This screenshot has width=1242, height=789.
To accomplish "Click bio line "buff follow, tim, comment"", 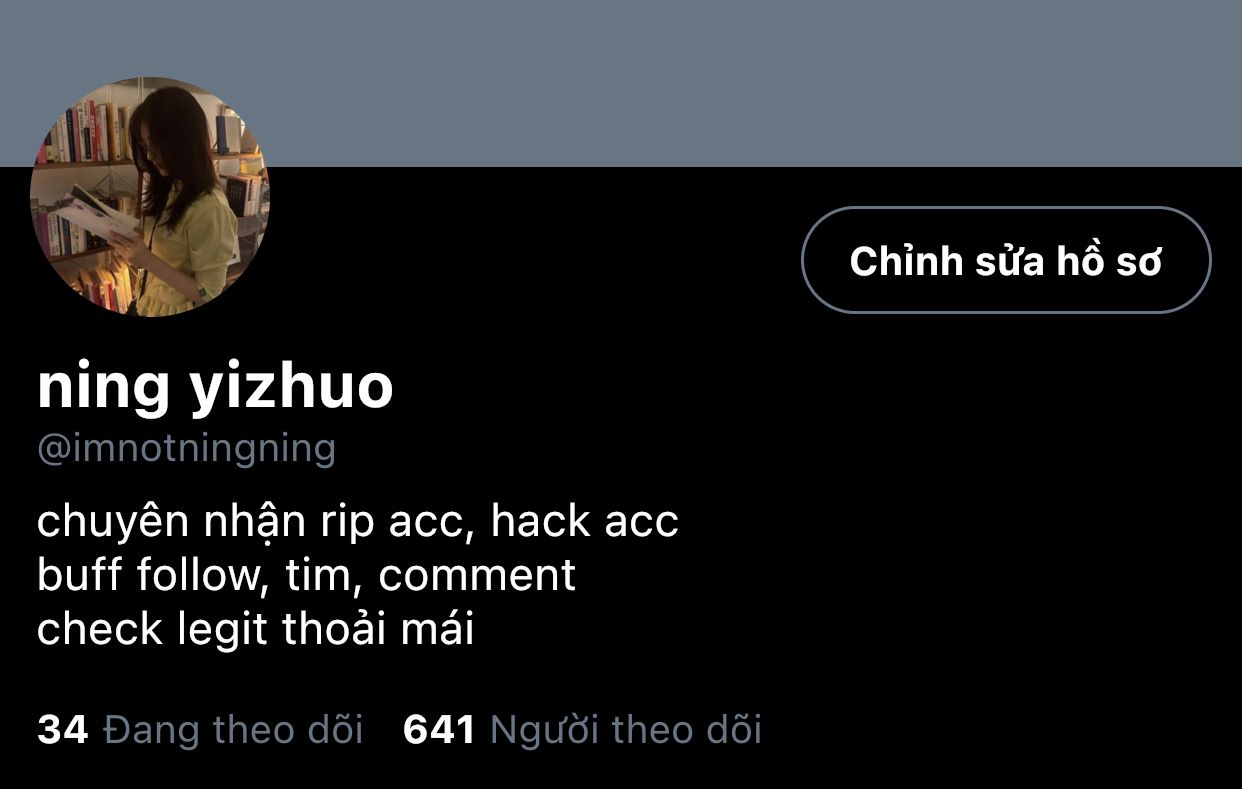I will (306, 577).
